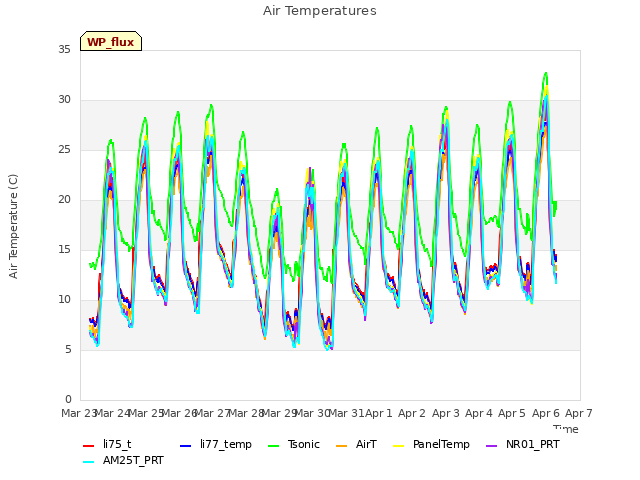640x480 pixels.
Task: Click the Apr 1 x-axis tick label
Action: (379, 413)
